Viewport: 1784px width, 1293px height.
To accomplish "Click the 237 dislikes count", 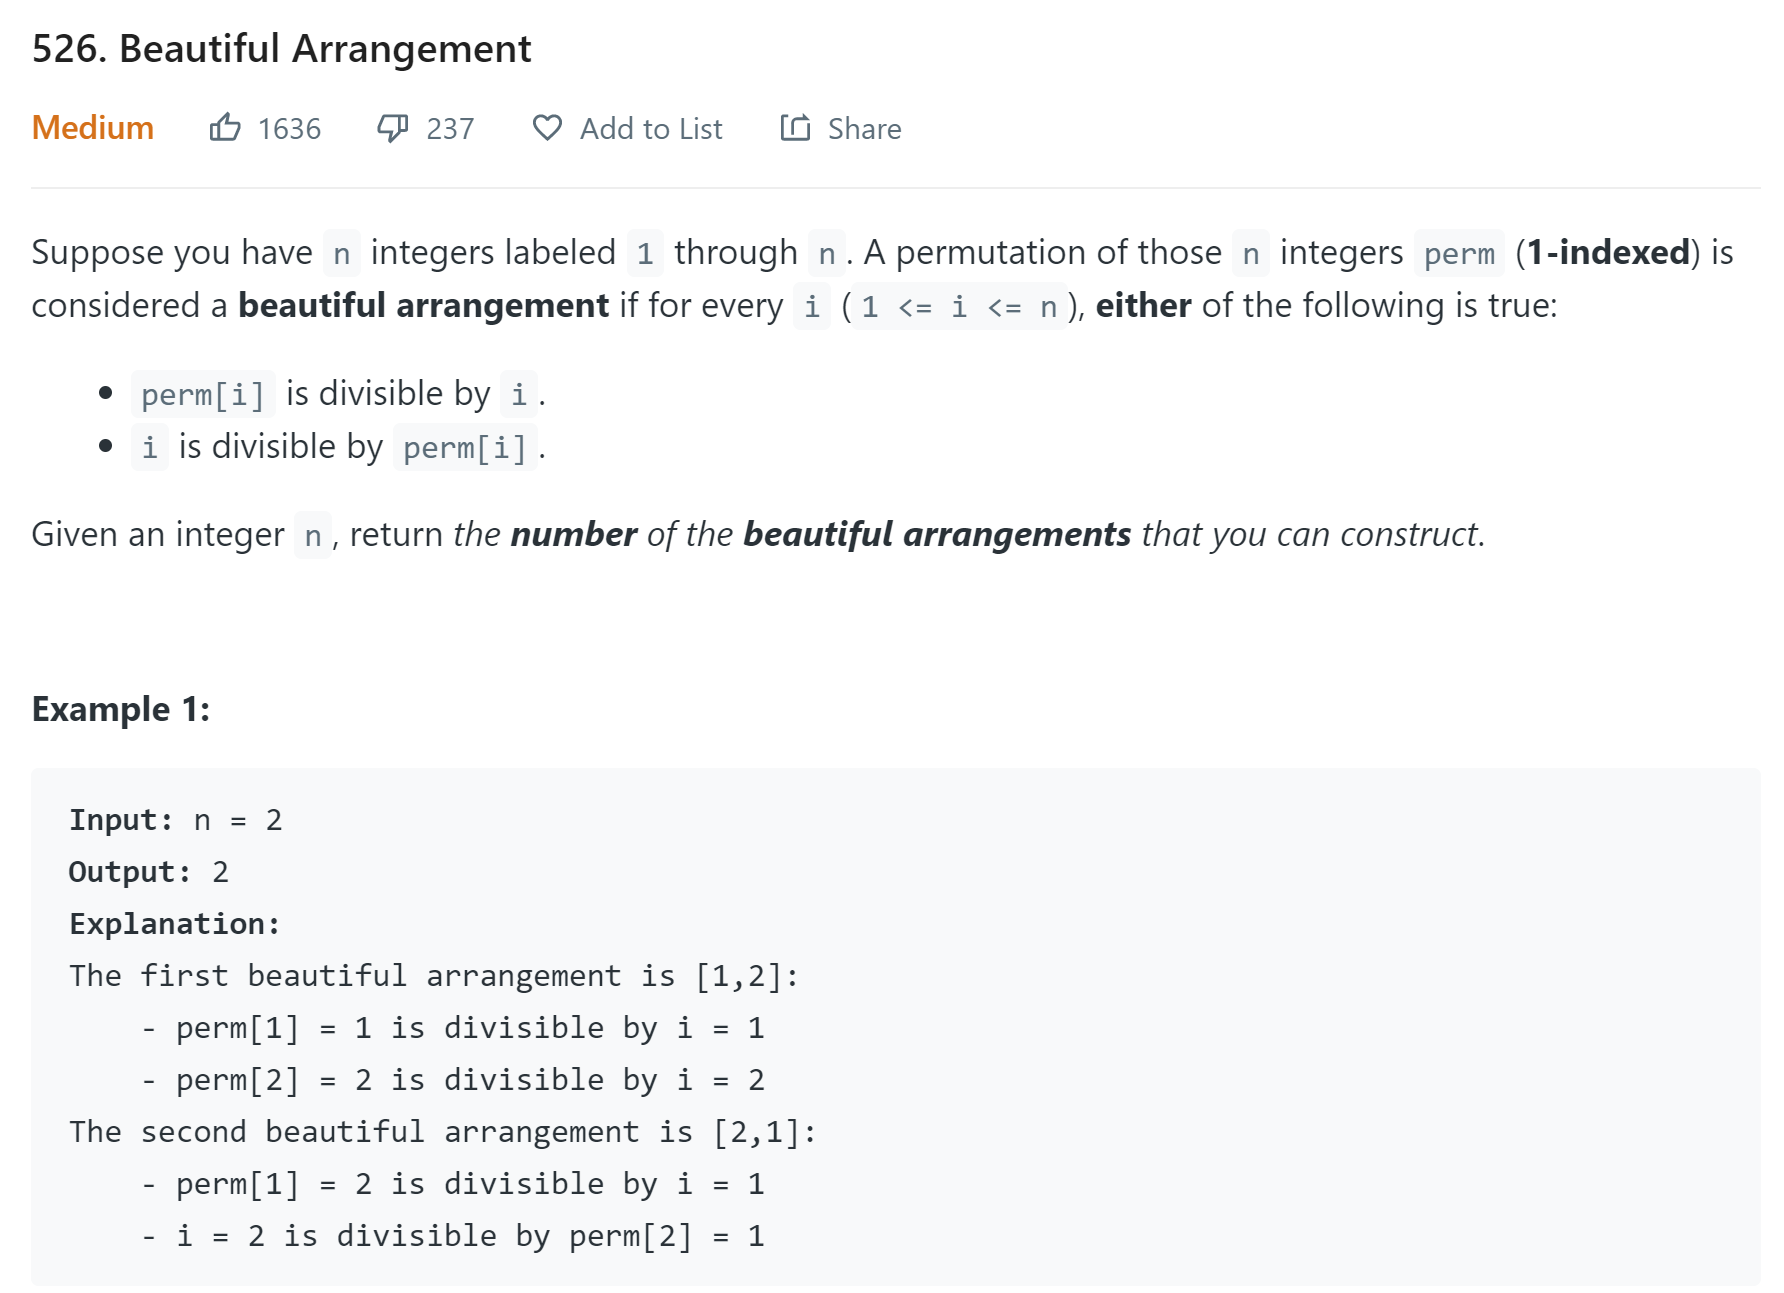I will (450, 129).
